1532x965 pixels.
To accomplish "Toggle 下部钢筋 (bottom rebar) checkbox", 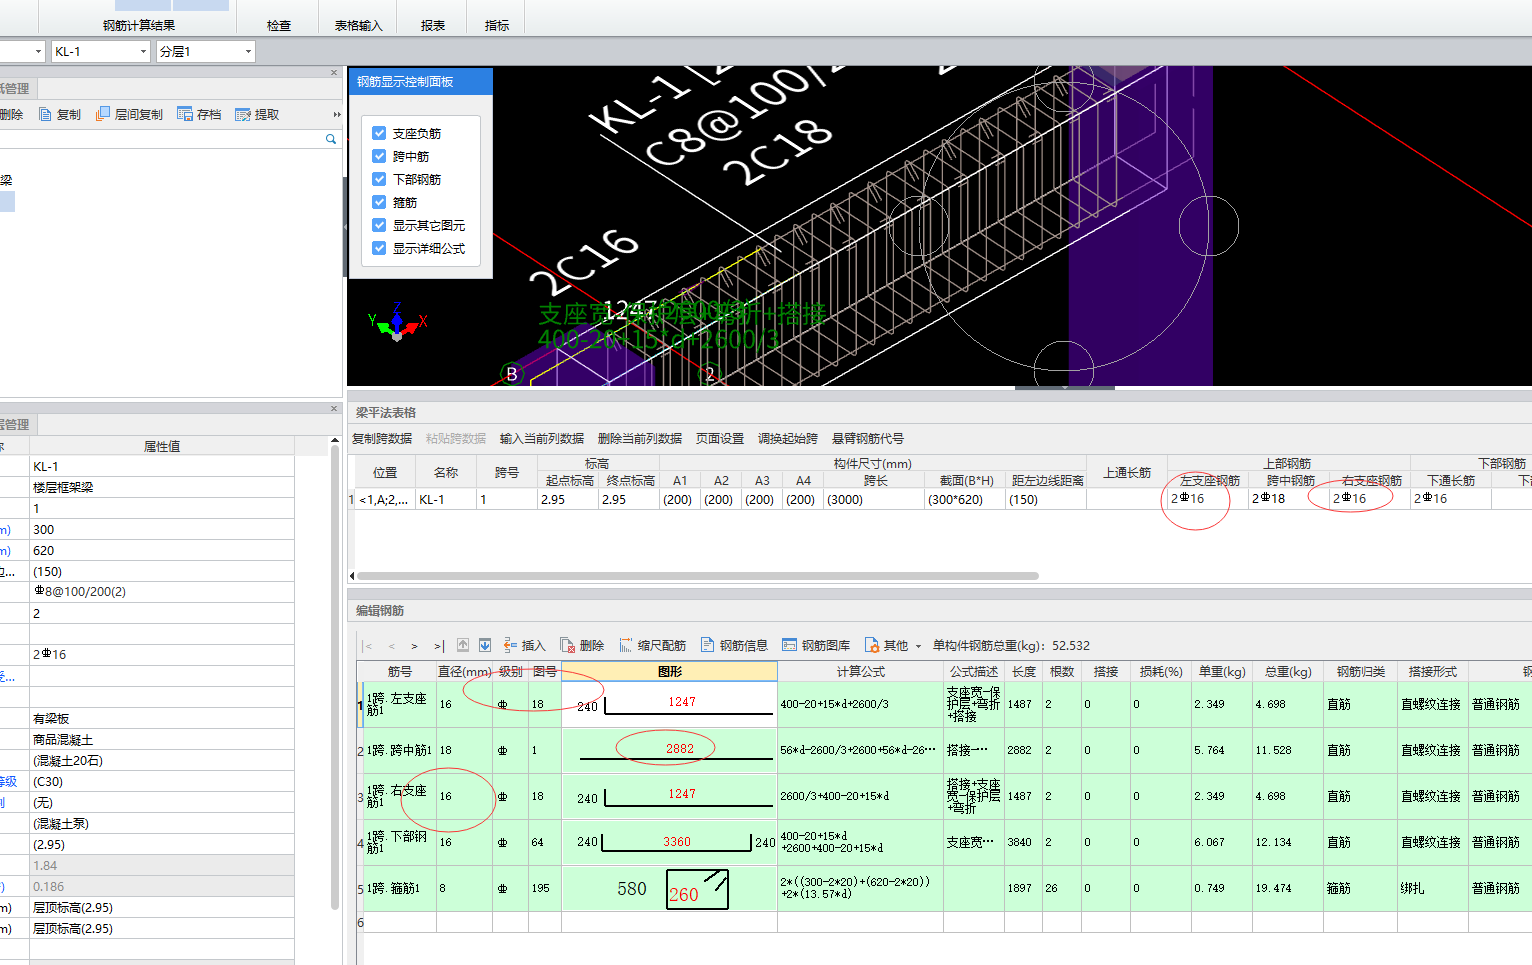I will click(379, 179).
